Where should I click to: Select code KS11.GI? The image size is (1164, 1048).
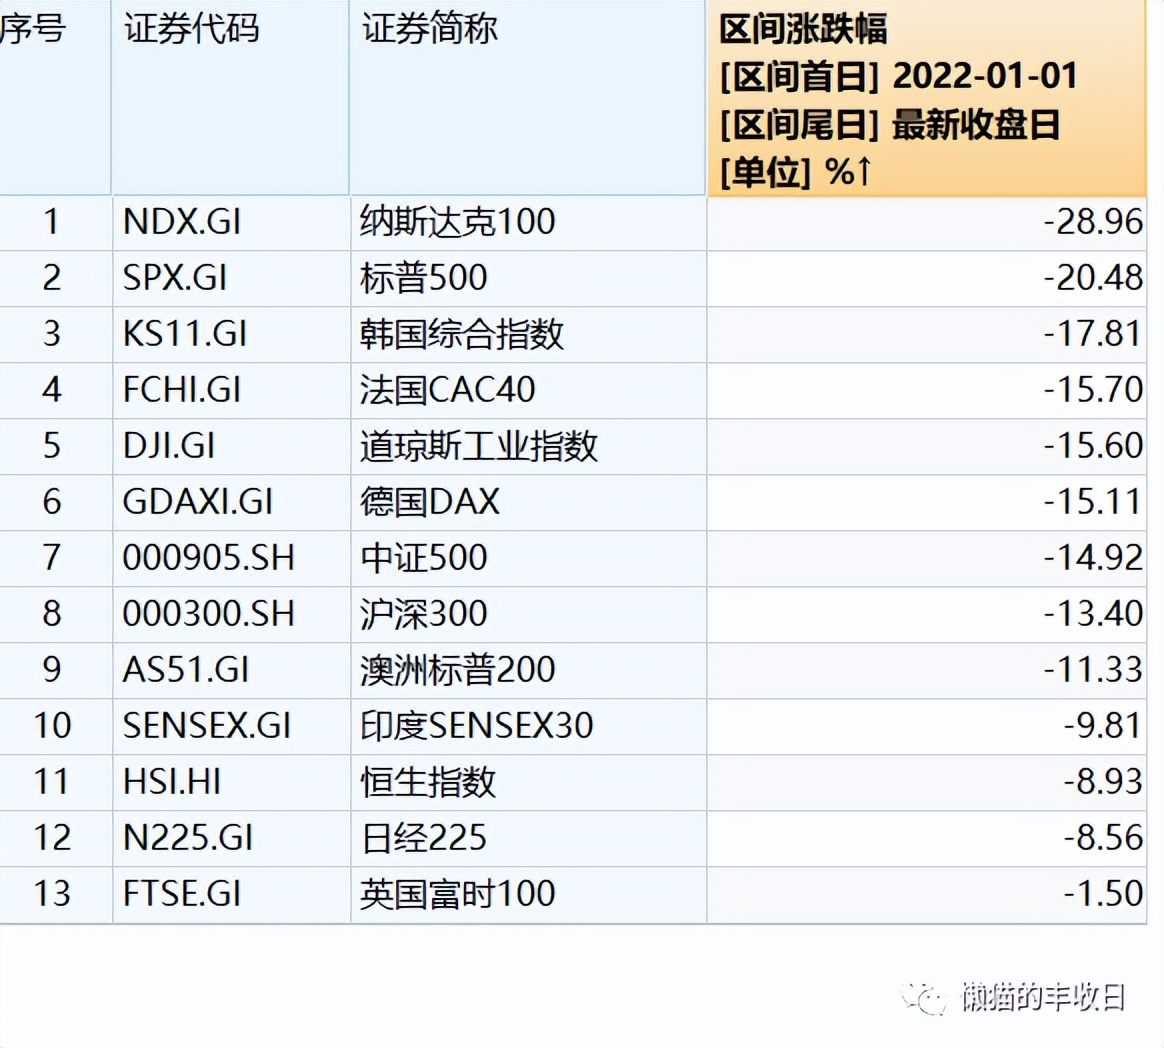[x=185, y=334]
